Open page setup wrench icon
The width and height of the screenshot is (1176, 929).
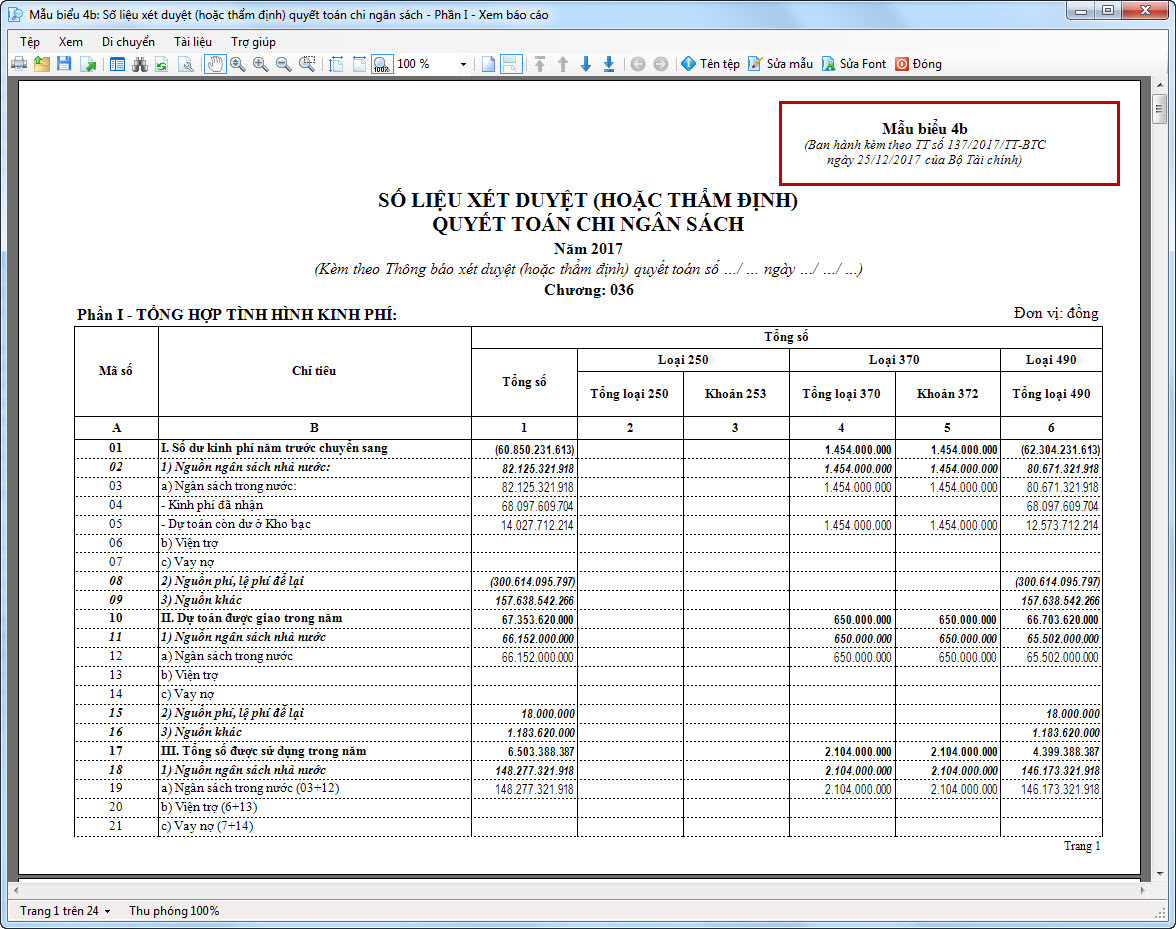coord(185,64)
